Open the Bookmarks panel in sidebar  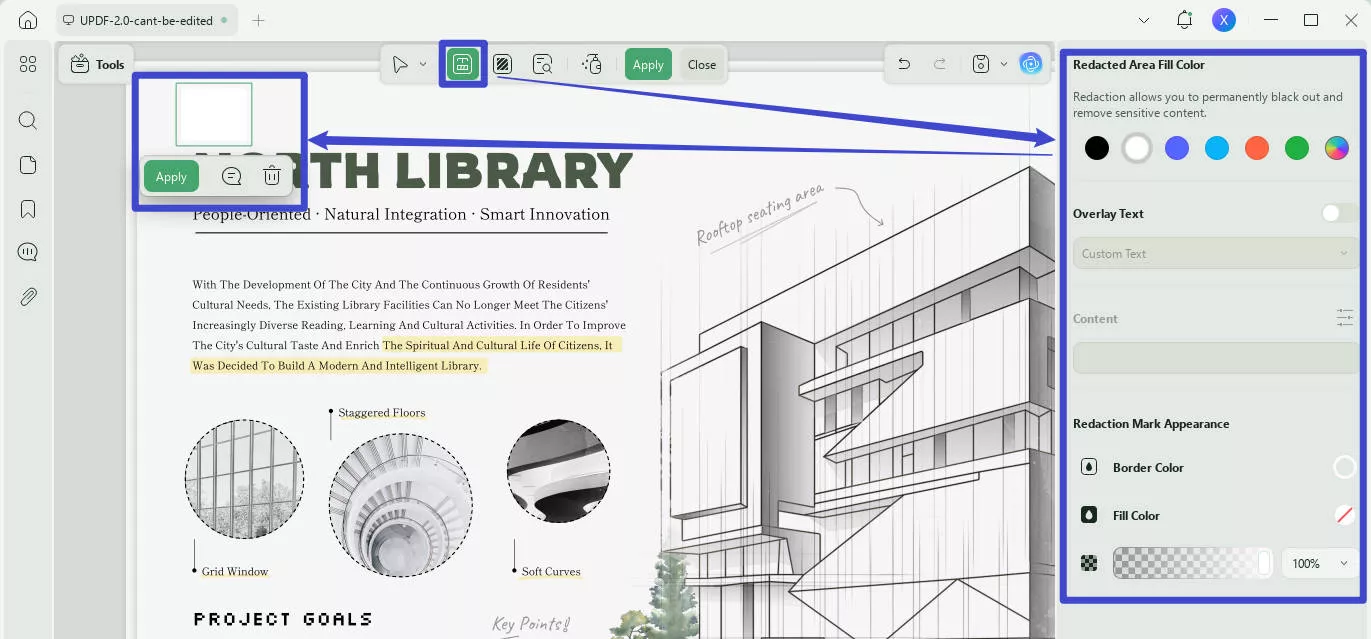(28, 209)
